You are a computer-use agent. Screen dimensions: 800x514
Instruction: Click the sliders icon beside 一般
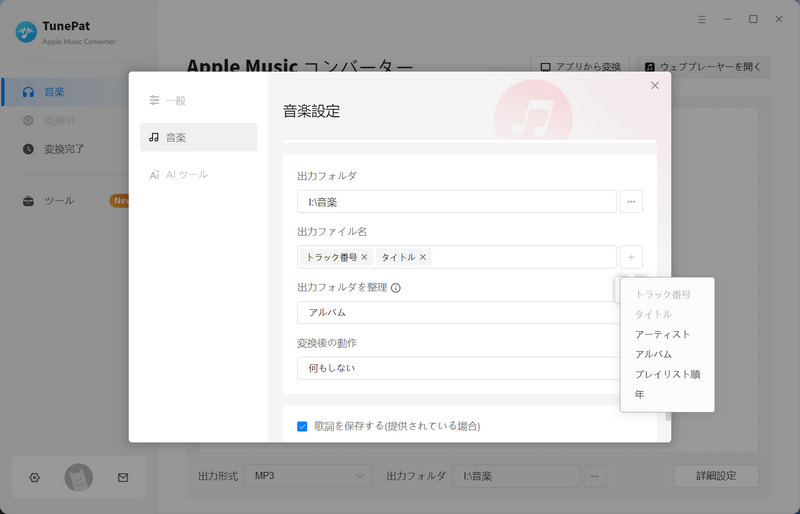point(154,100)
